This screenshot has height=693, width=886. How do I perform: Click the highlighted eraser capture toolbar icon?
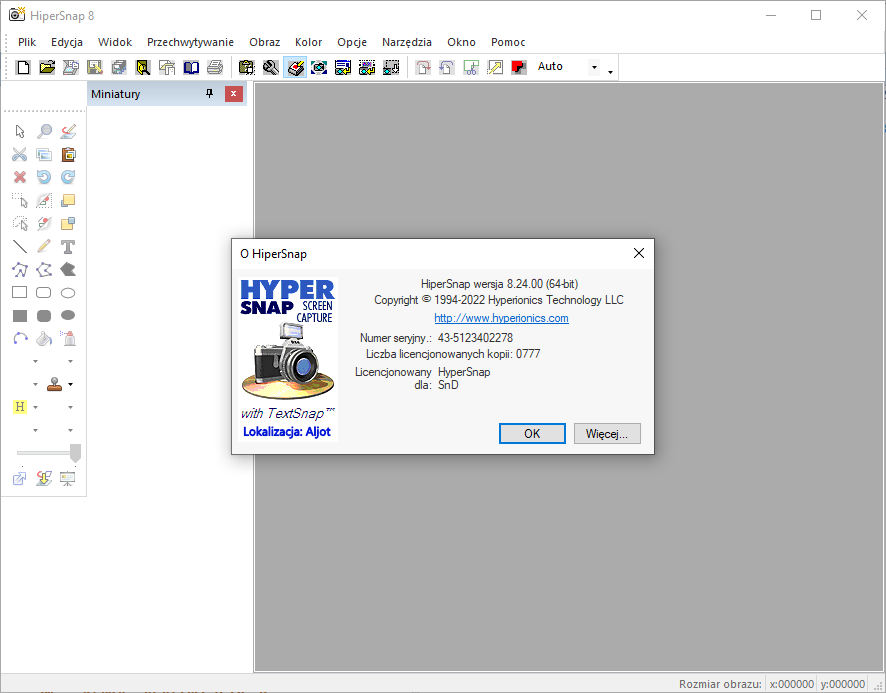(295, 68)
